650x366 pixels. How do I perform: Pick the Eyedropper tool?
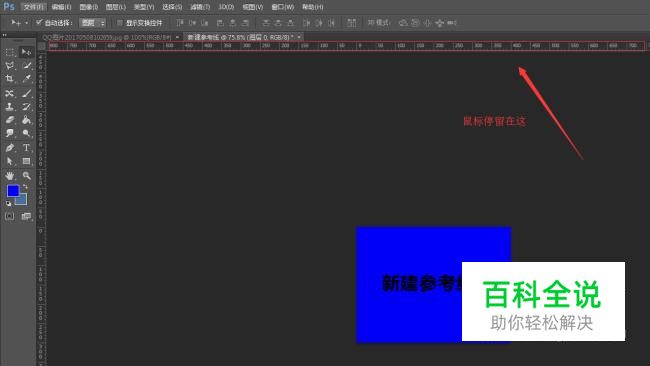tap(27, 79)
